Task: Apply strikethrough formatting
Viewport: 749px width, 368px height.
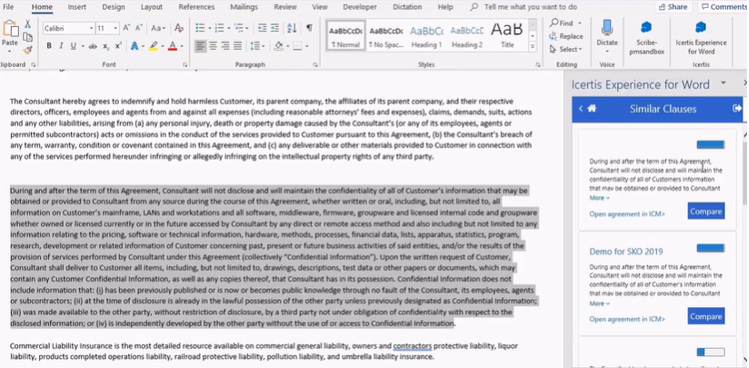Action: [93, 46]
